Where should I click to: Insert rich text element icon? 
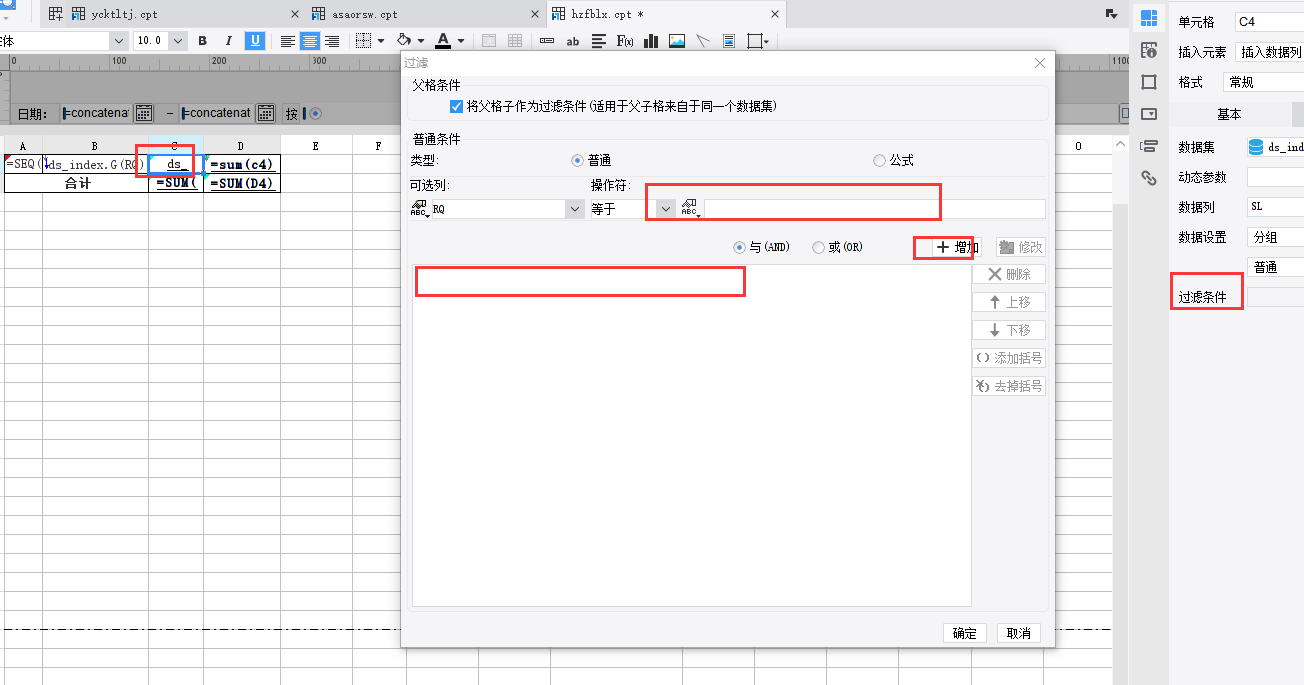pos(599,41)
